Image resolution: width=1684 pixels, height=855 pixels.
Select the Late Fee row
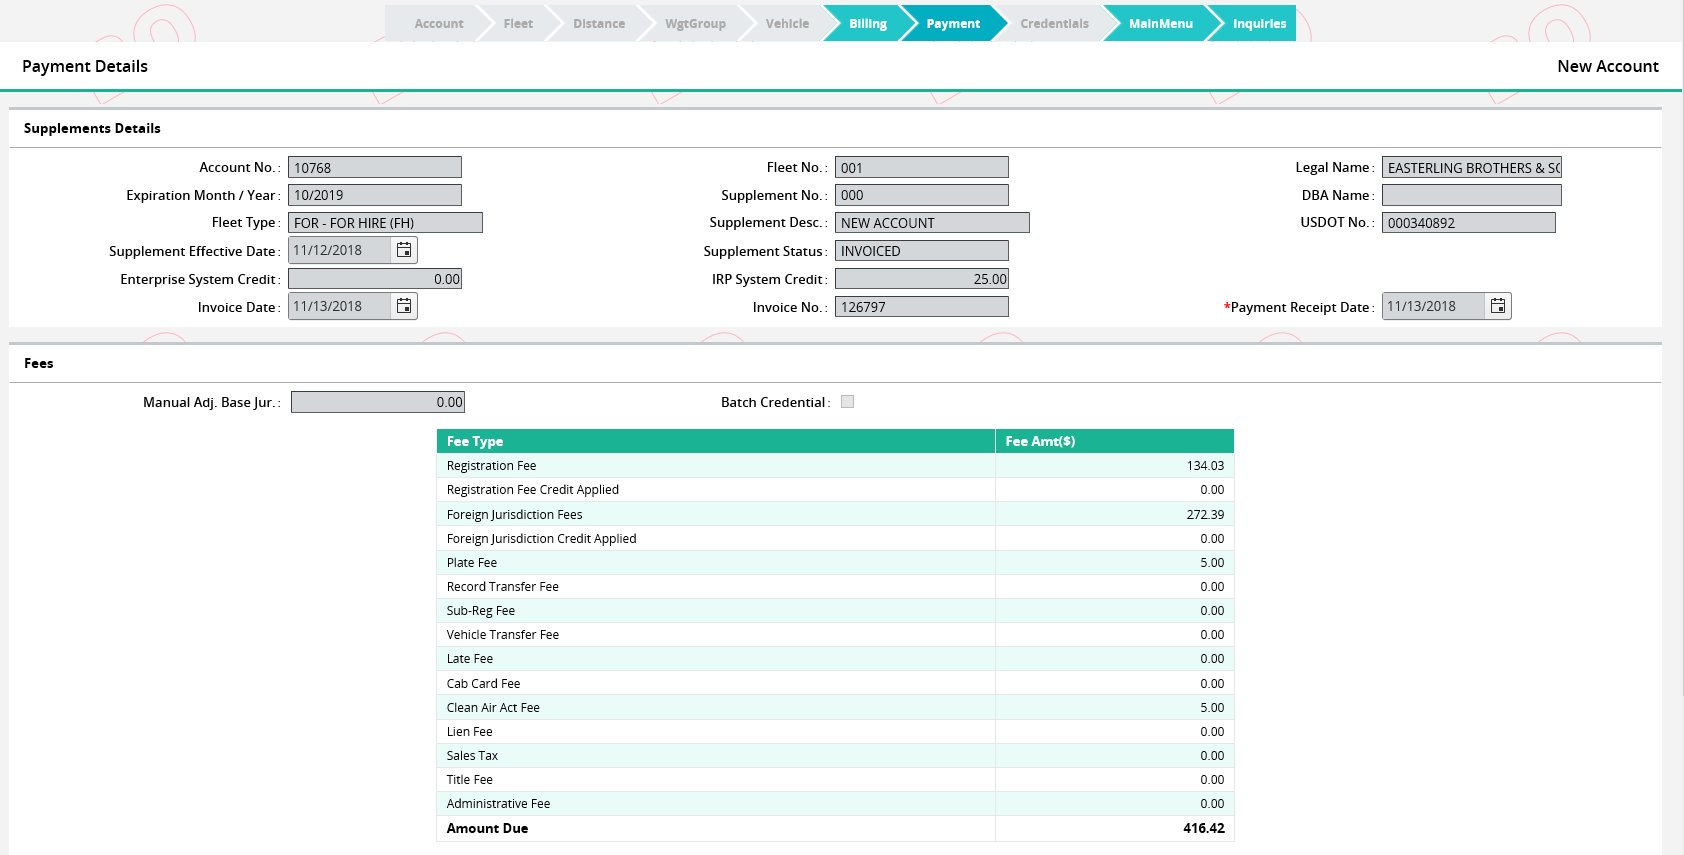click(x=835, y=659)
